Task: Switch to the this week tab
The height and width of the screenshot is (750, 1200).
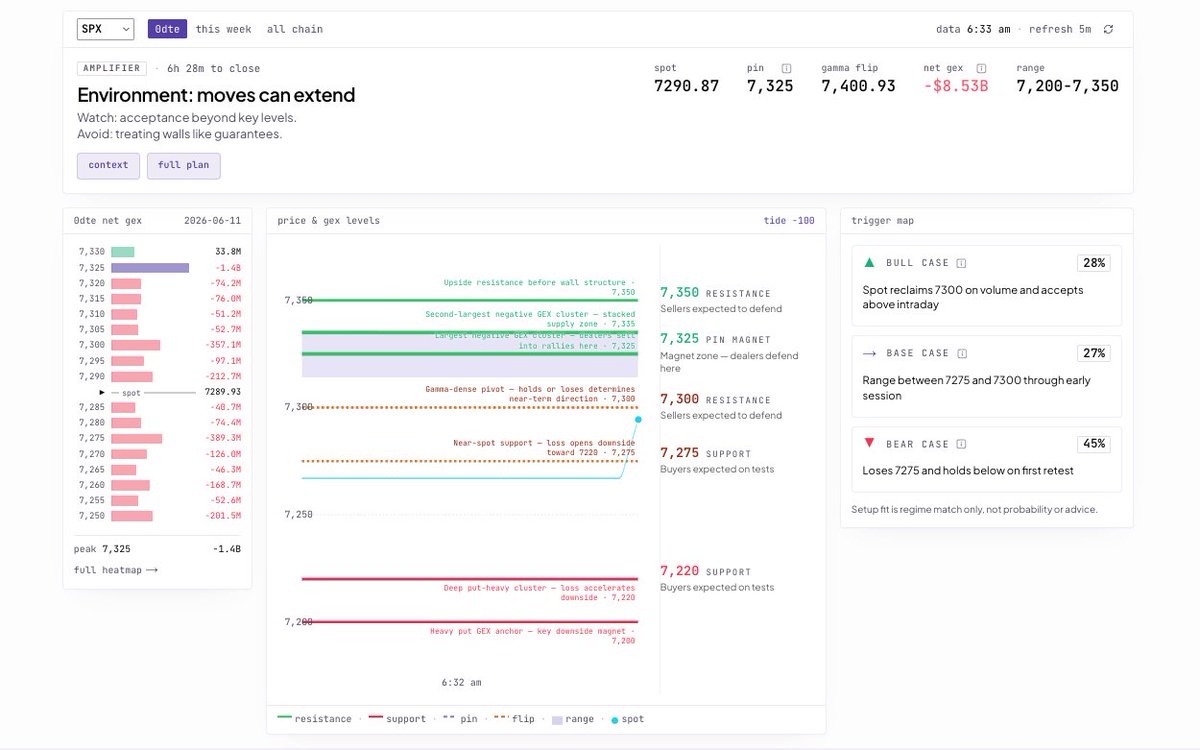Action: (223, 29)
